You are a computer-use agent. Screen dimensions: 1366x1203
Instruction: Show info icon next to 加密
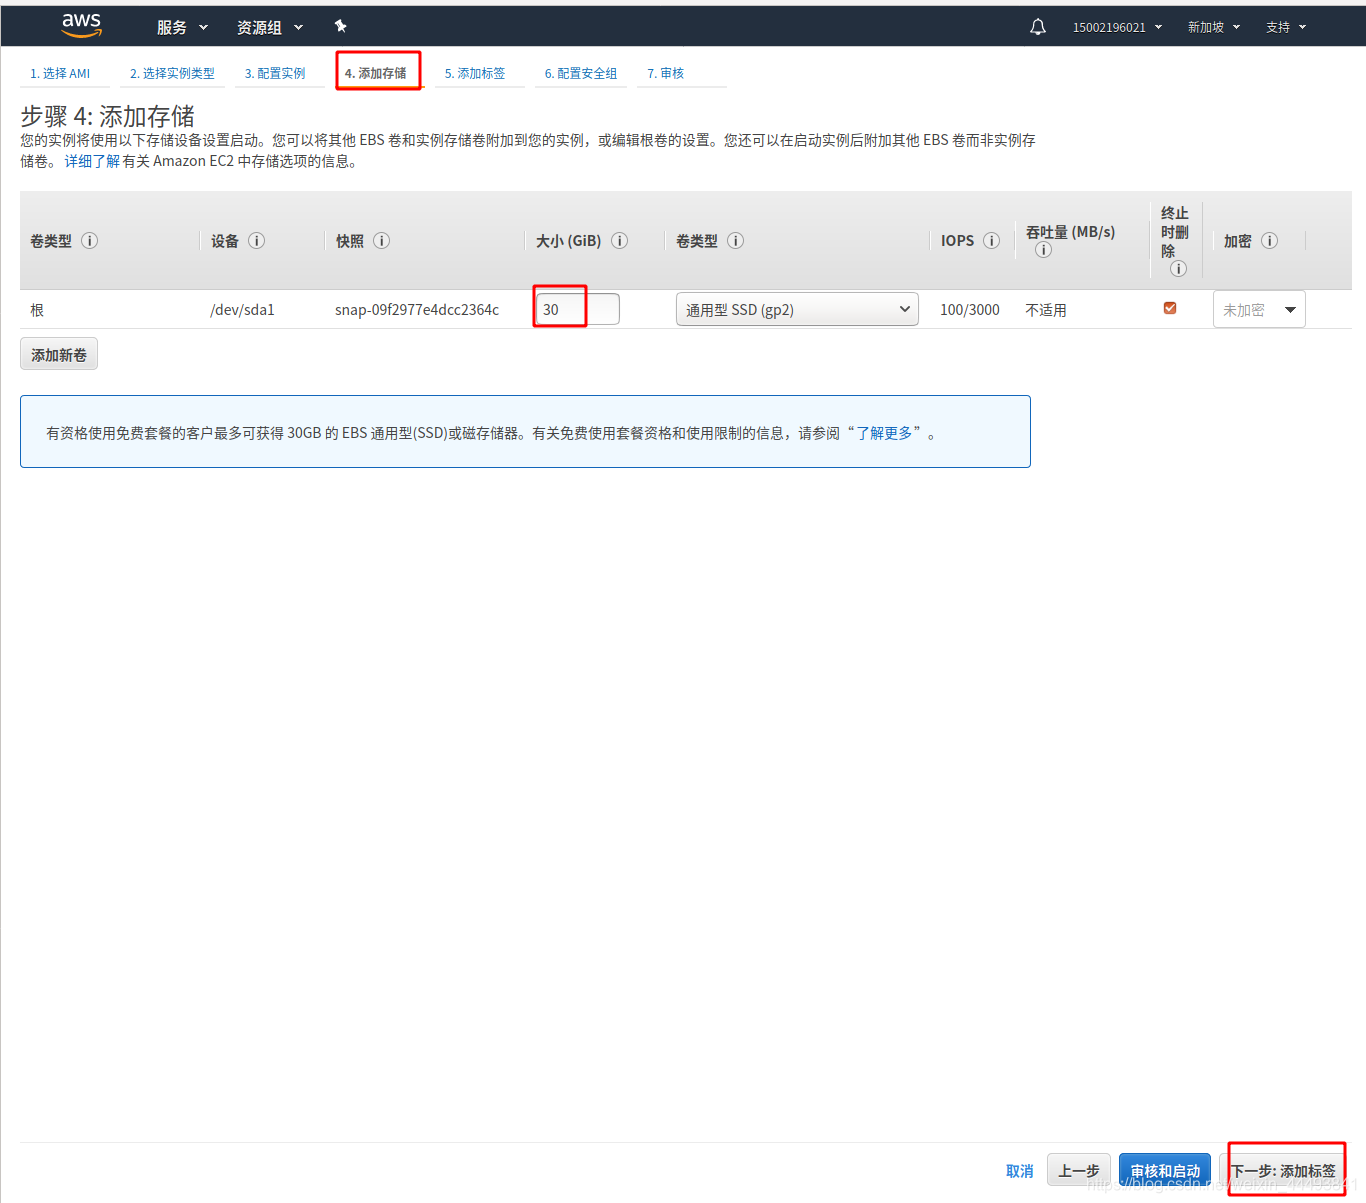point(1270,241)
